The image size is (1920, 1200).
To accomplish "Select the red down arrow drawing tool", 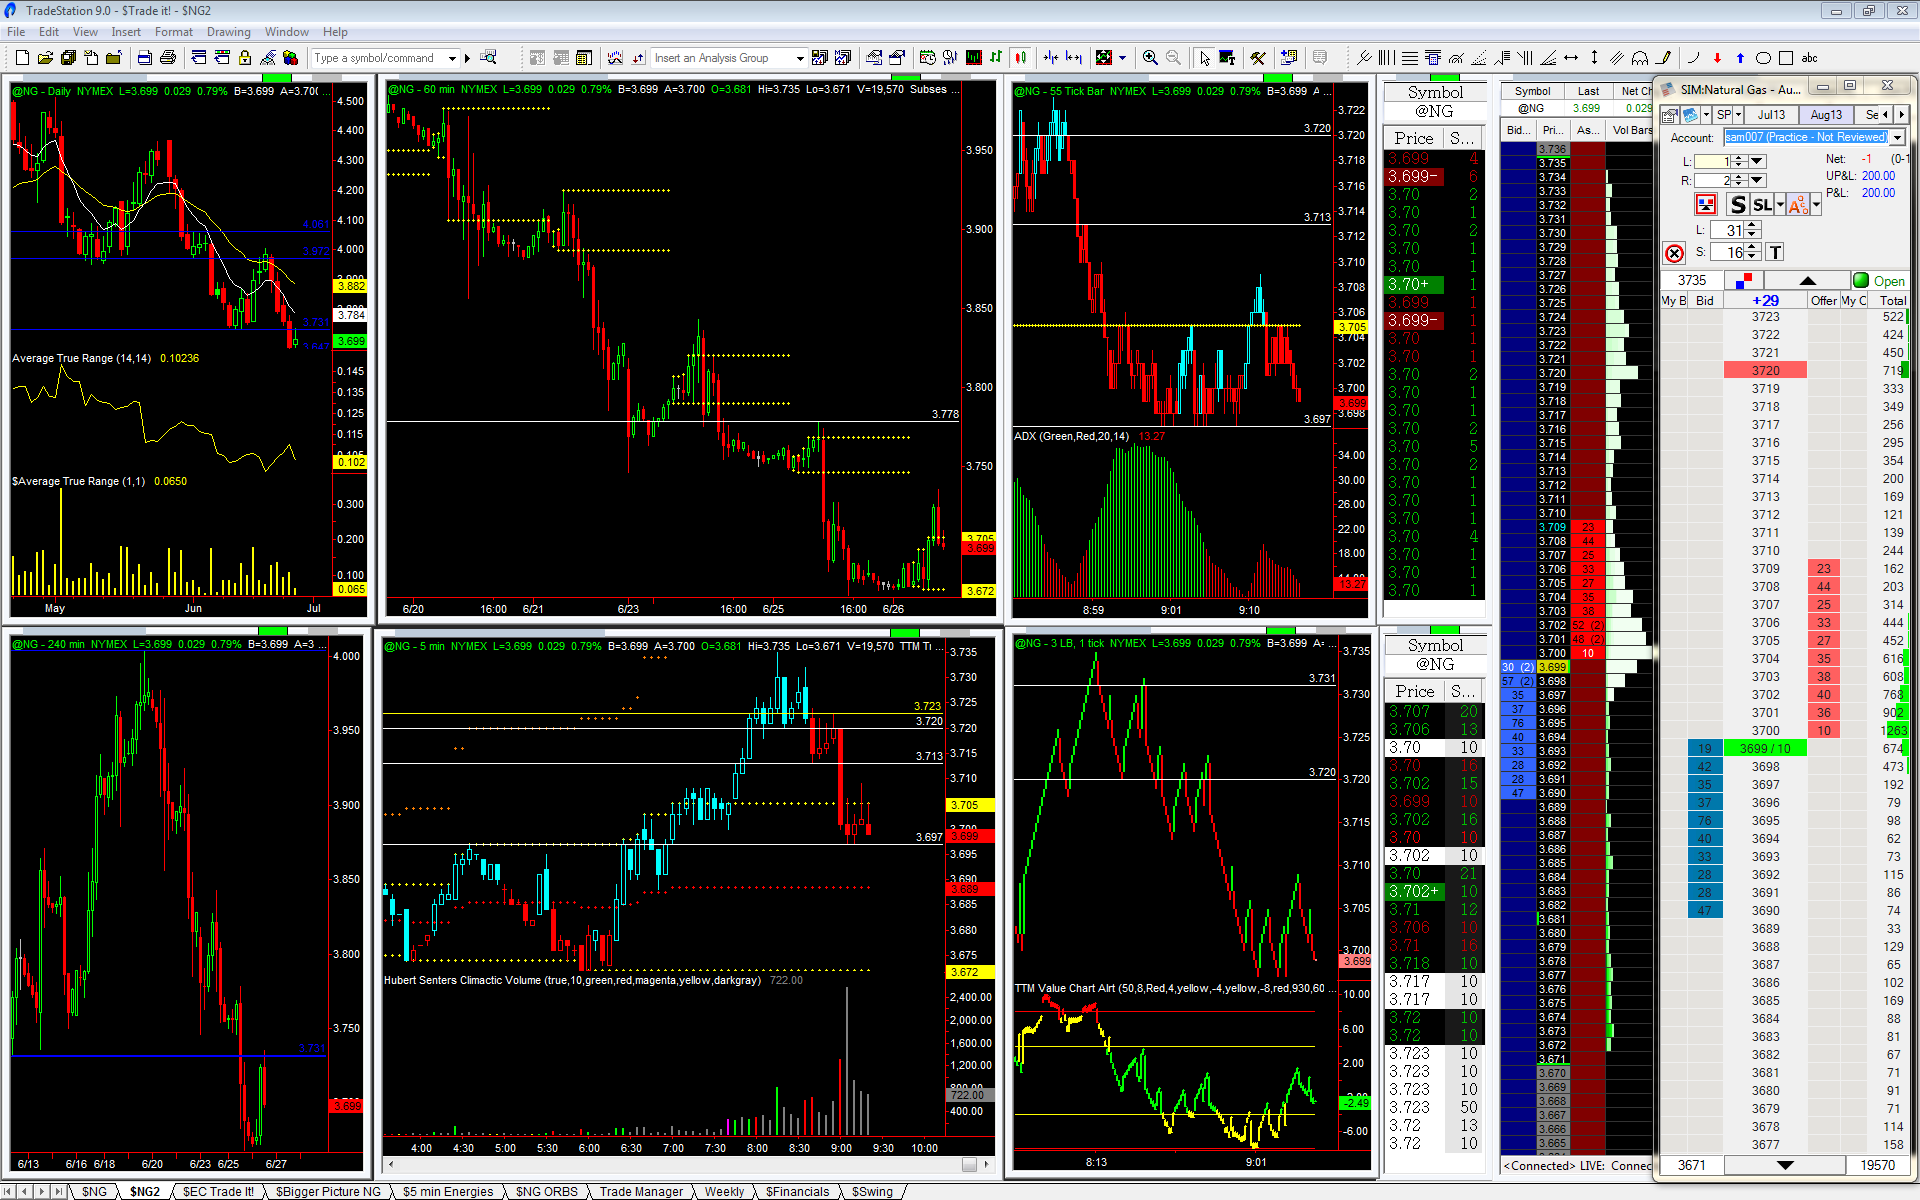I will point(1717,58).
